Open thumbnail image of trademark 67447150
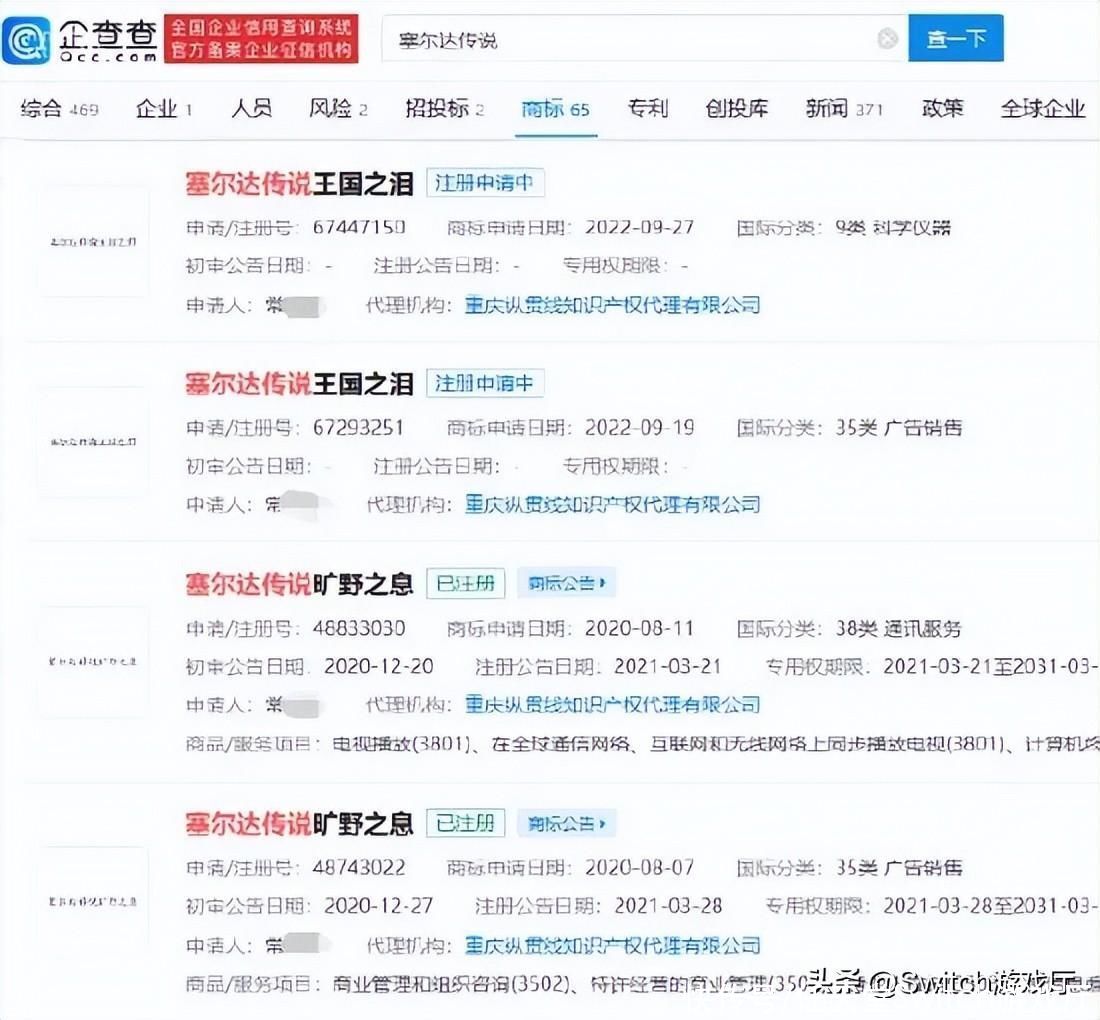1100x1020 pixels. click(93, 242)
